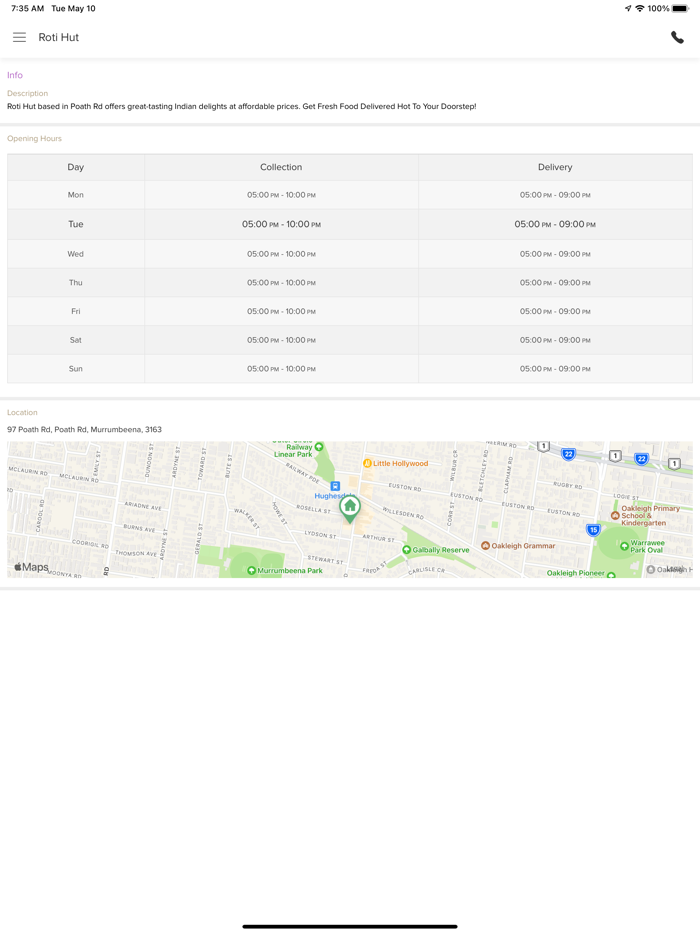The image size is (700, 934).
Task: Tap the route 15 highway shield
Action: point(593,530)
